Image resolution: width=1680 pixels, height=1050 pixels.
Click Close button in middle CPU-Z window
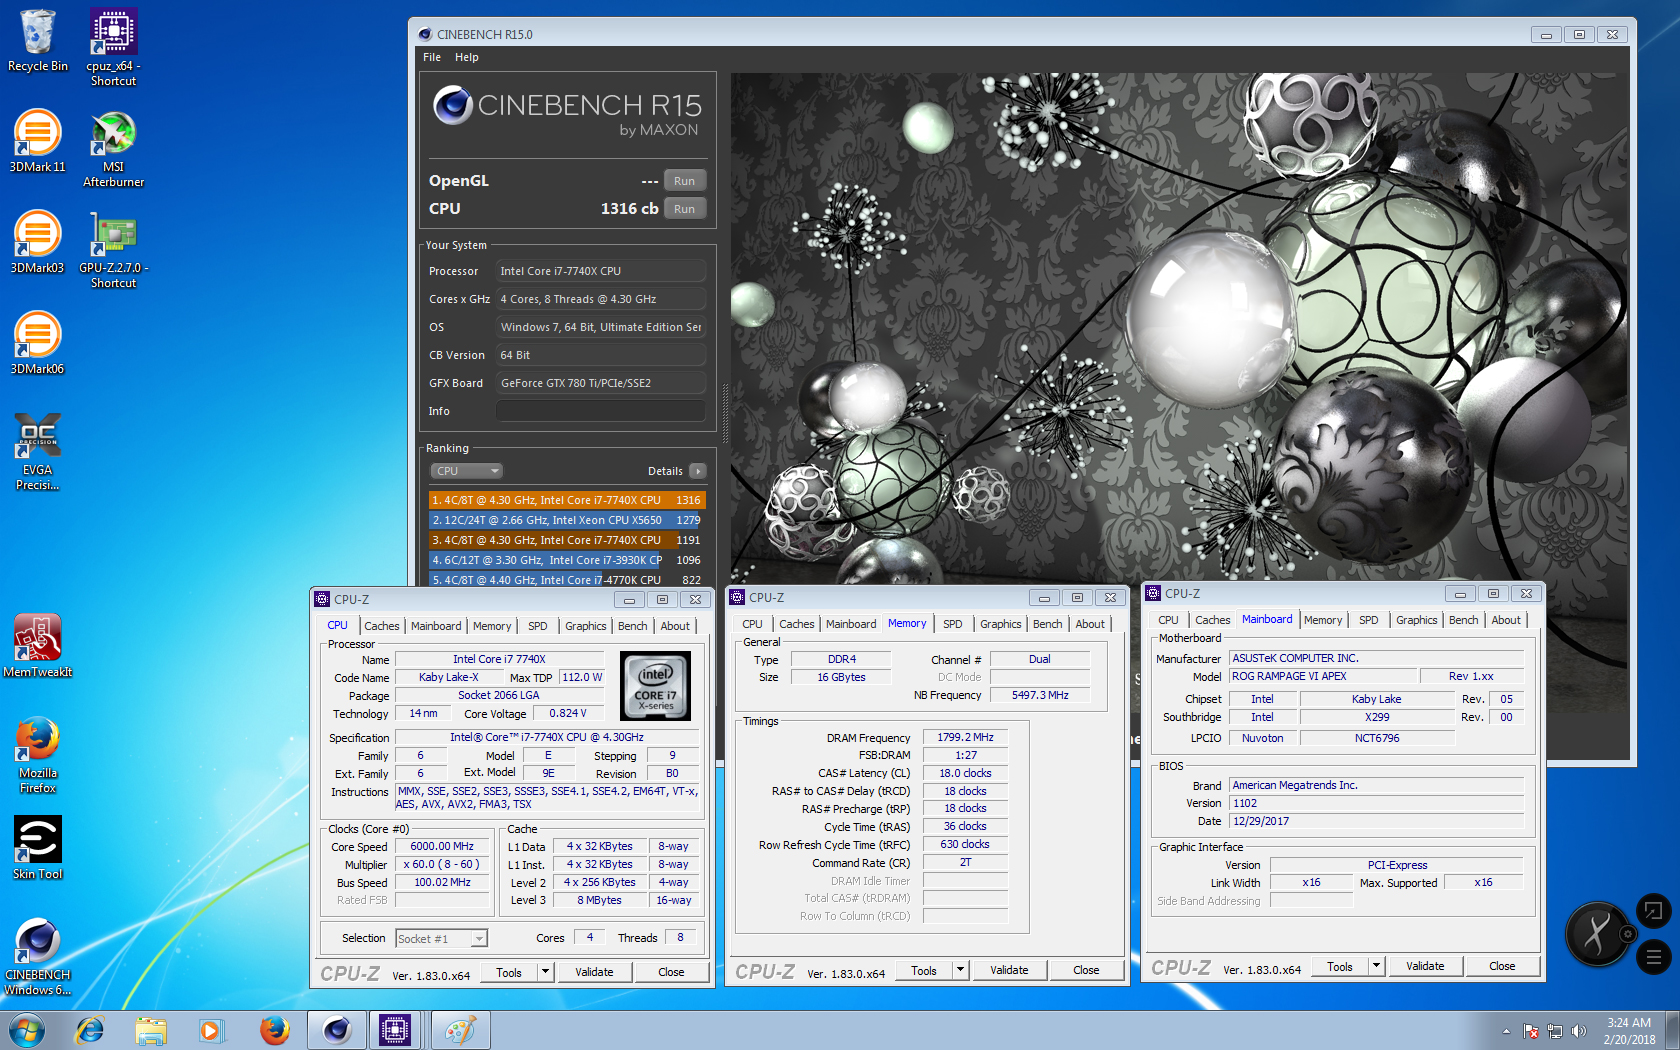[x=1086, y=970]
